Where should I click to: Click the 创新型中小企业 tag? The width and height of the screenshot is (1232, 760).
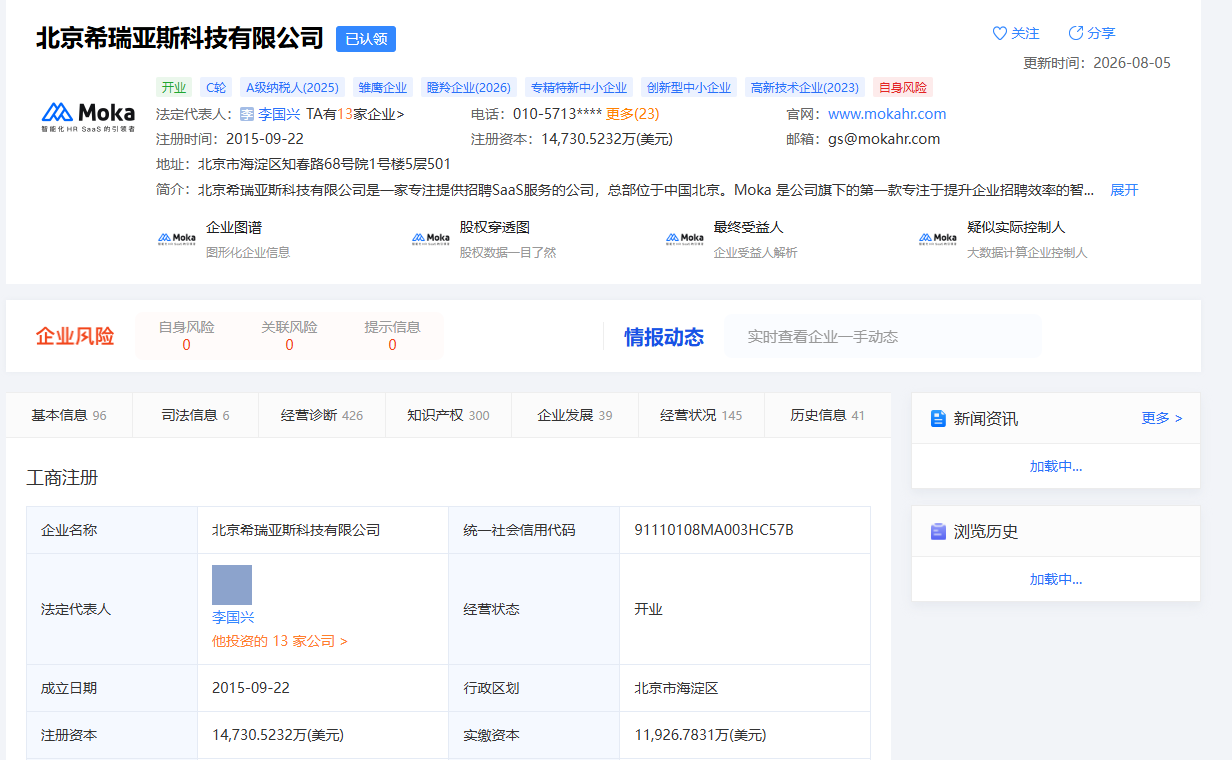689,88
